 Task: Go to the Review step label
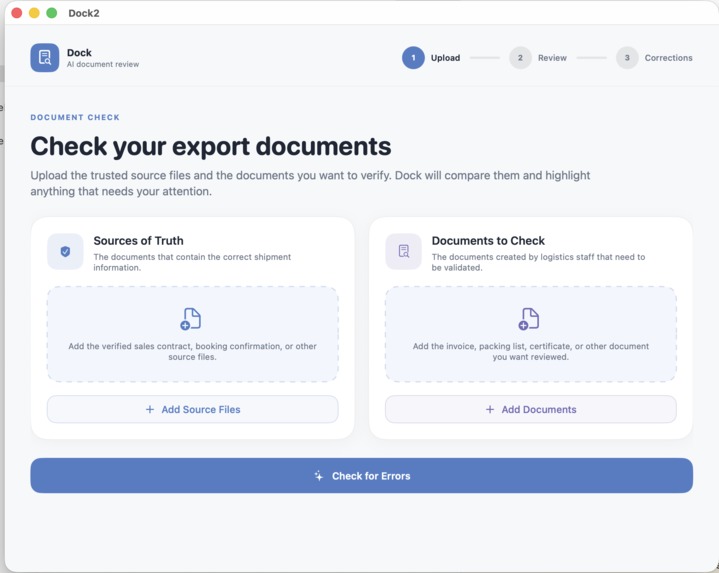(552, 58)
